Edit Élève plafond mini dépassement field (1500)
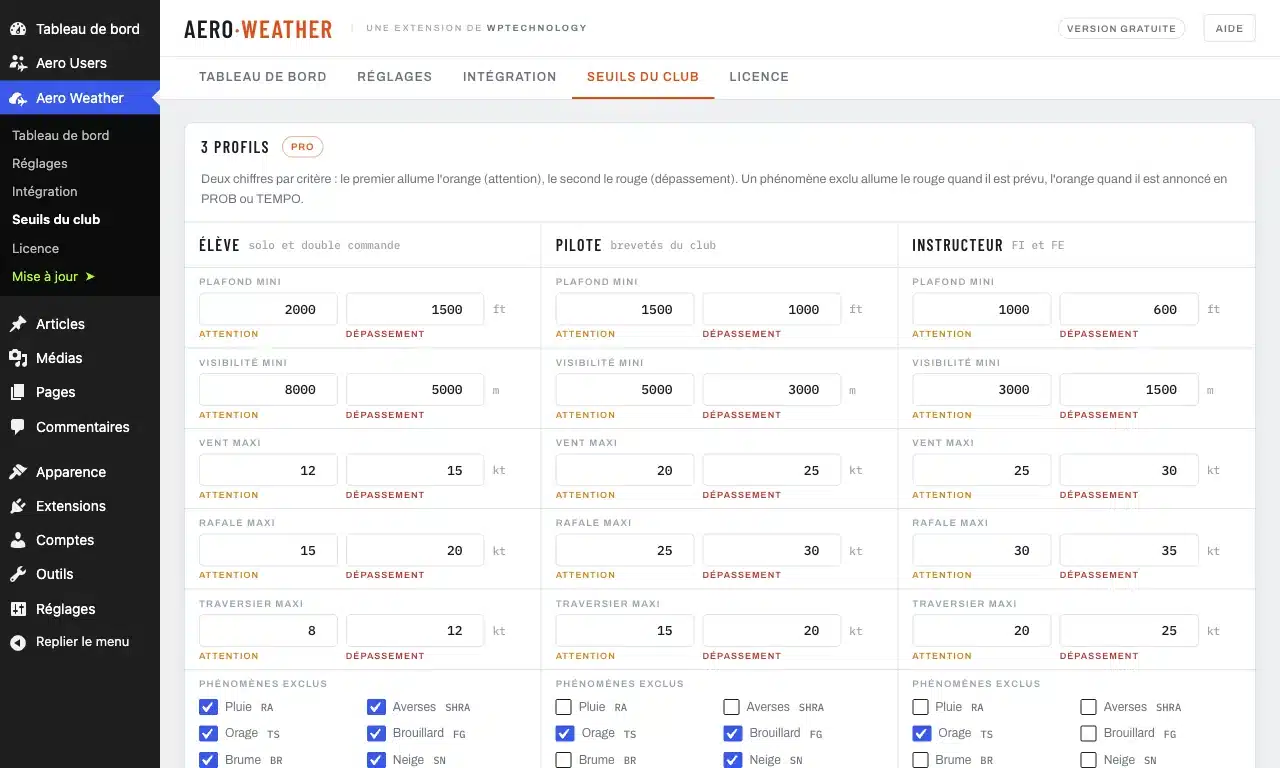Image resolution: width=1280 pixels, height=768 pixels. [415, 309]
